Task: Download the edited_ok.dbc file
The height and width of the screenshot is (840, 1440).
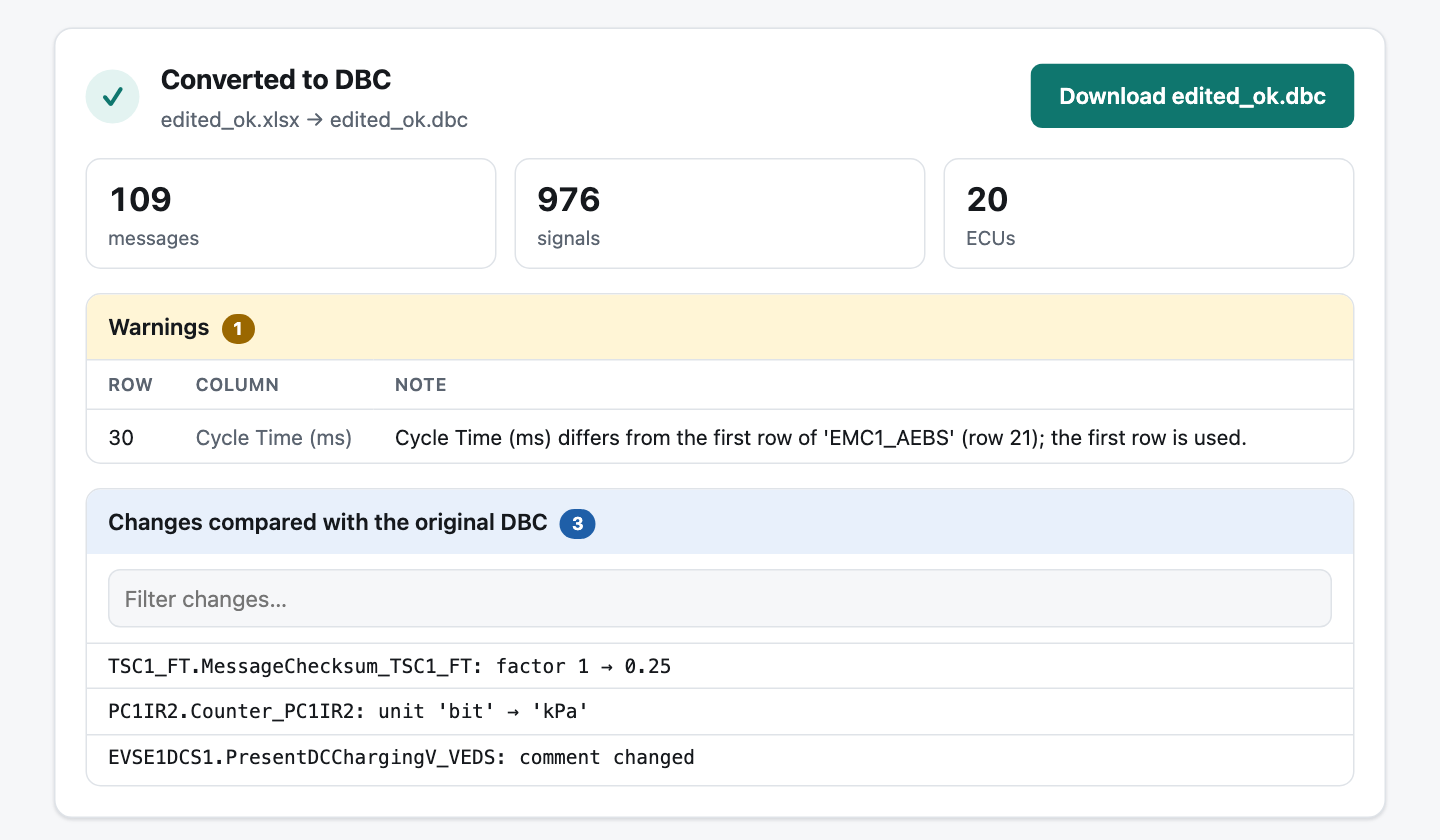Action: (x=1192, y=96)
